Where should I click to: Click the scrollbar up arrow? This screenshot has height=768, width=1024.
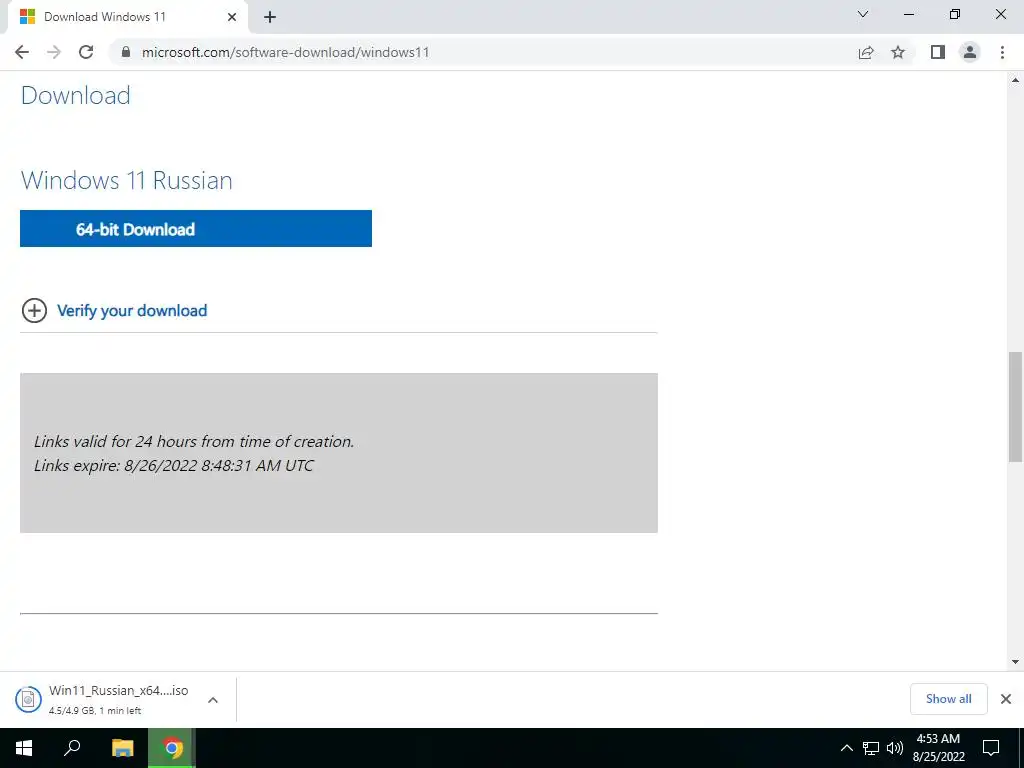(x=1015, y=80)
